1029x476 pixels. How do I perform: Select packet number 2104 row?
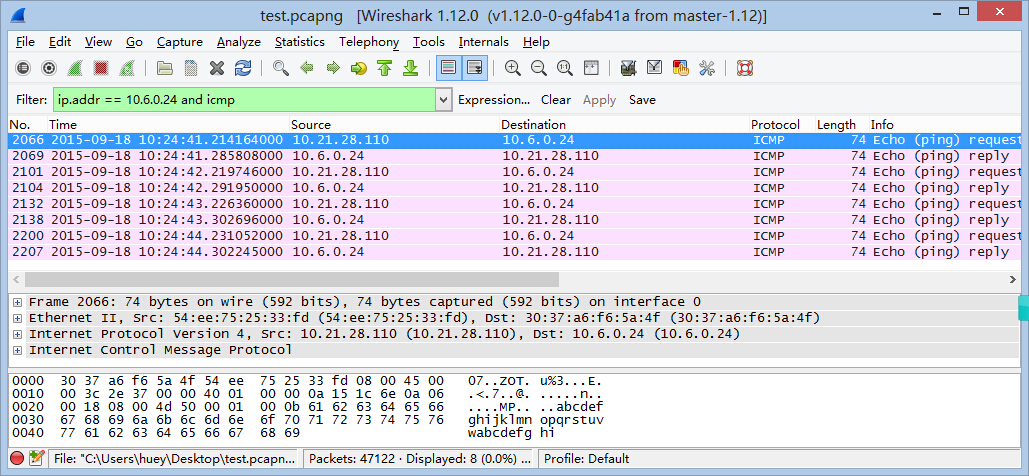[x=514, y=188]
